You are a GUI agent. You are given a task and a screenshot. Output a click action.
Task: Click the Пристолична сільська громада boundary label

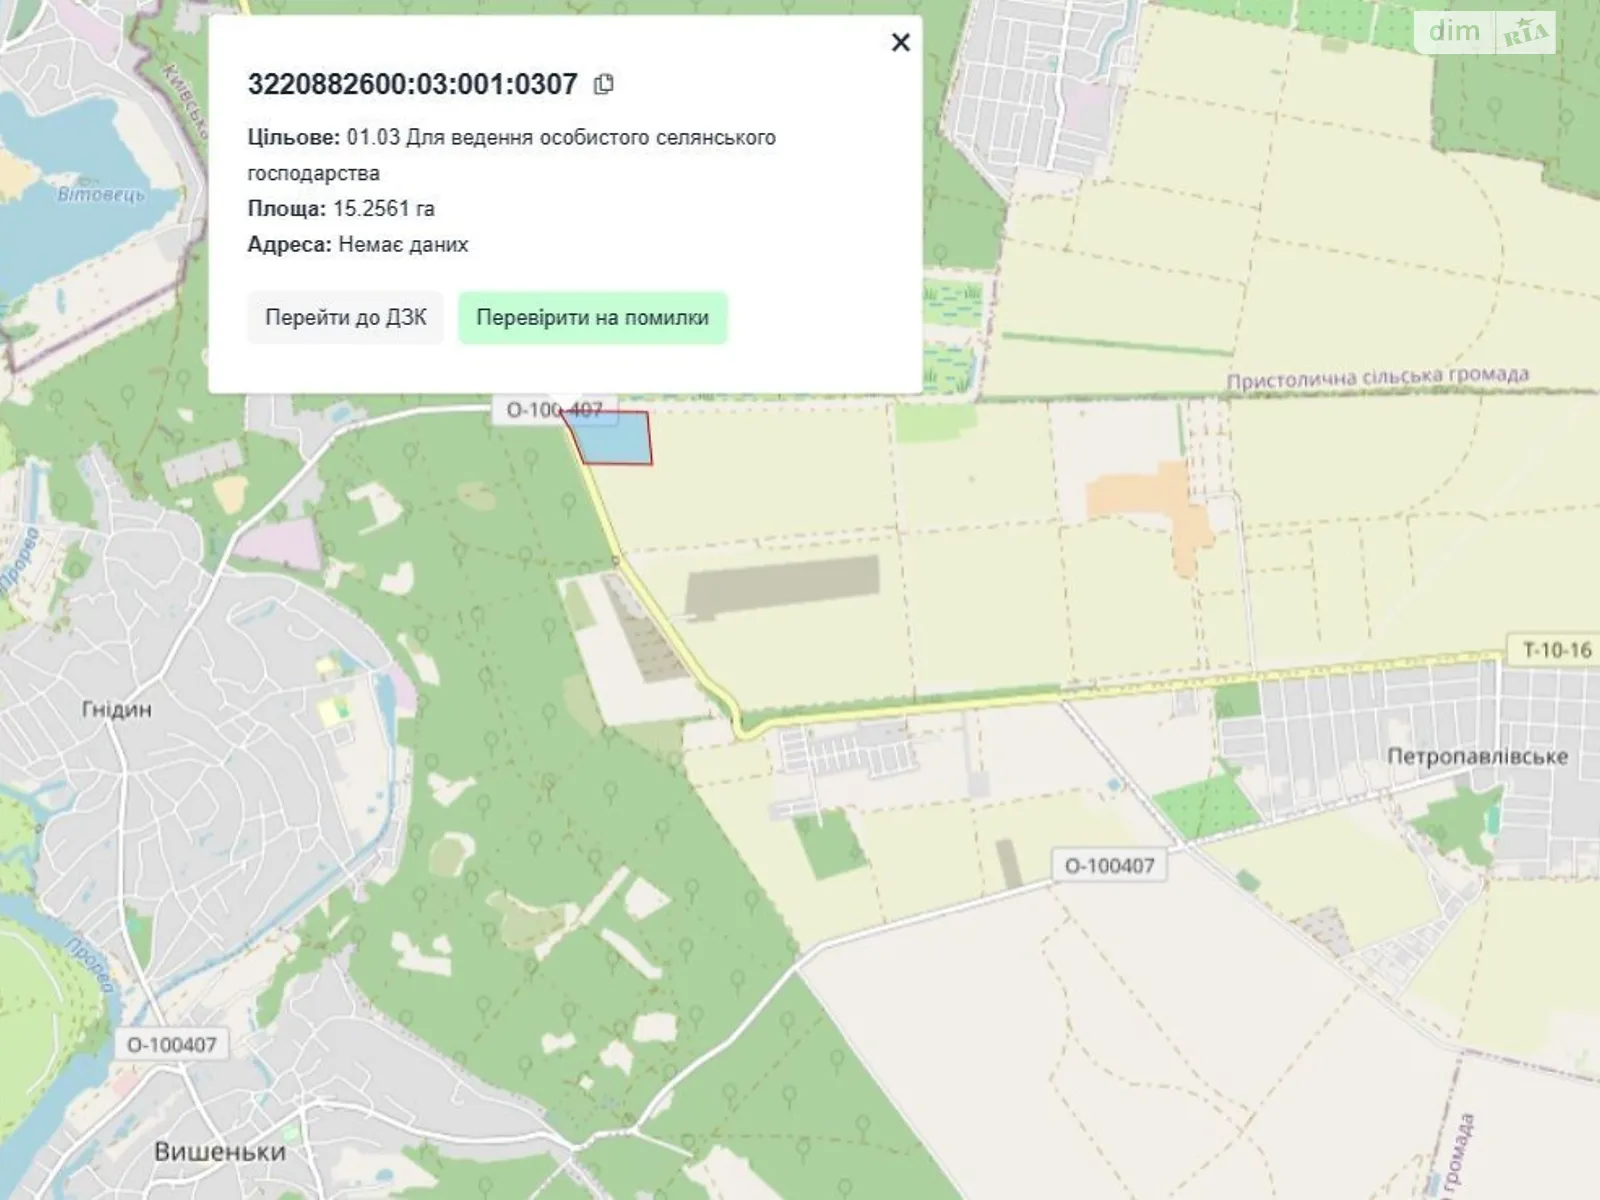click(x=1377, y=378)
